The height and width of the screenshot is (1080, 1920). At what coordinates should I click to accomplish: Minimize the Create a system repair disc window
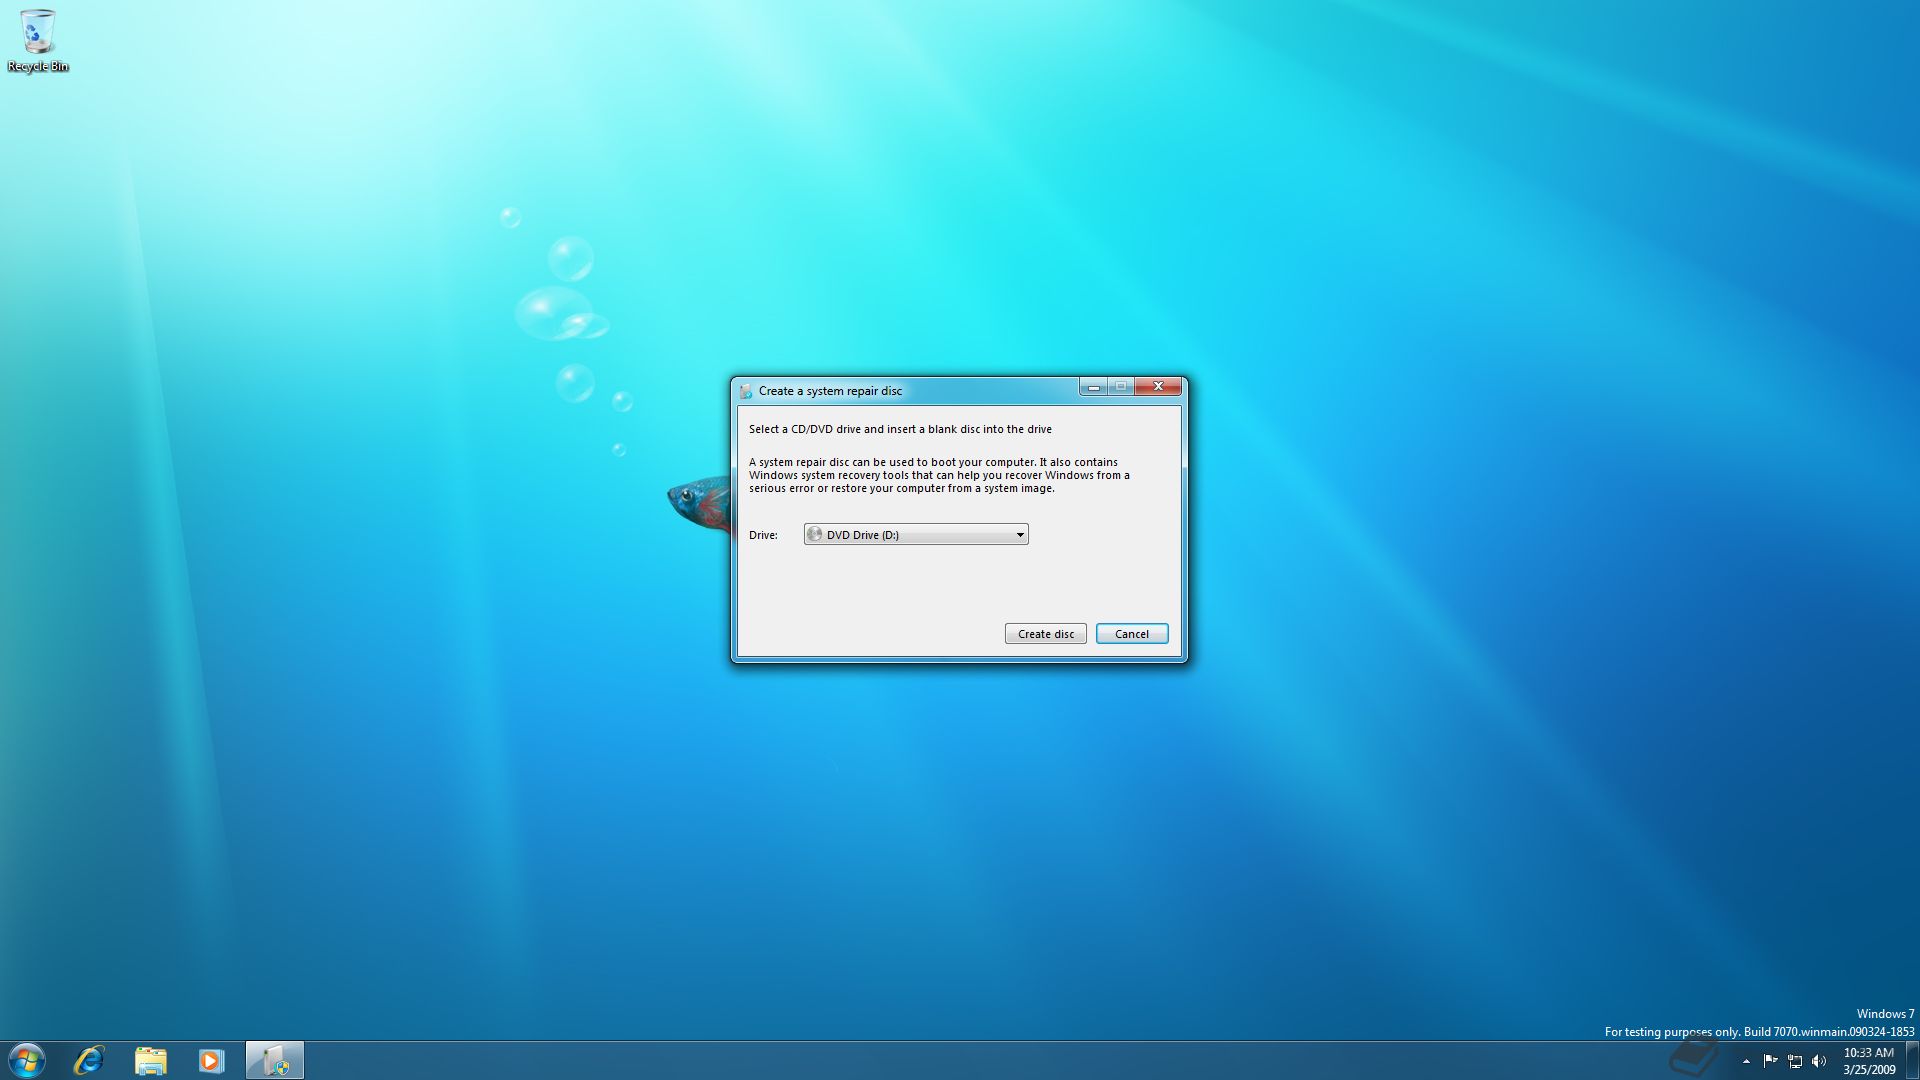[1093, 387]
